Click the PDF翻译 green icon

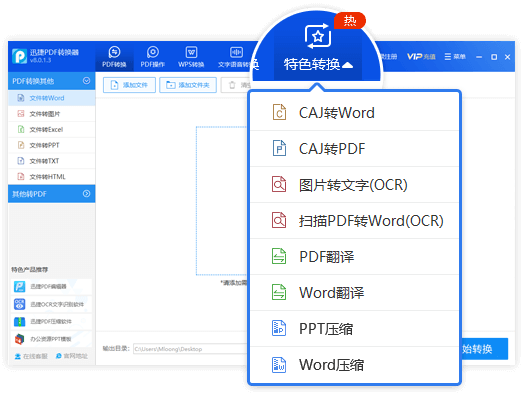[x=279, y=256]
